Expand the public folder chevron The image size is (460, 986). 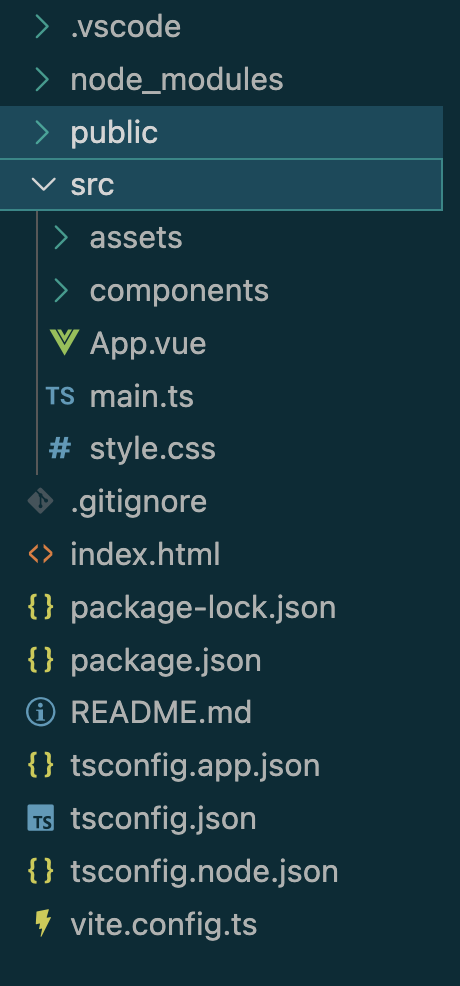click(x=41, y=132)
